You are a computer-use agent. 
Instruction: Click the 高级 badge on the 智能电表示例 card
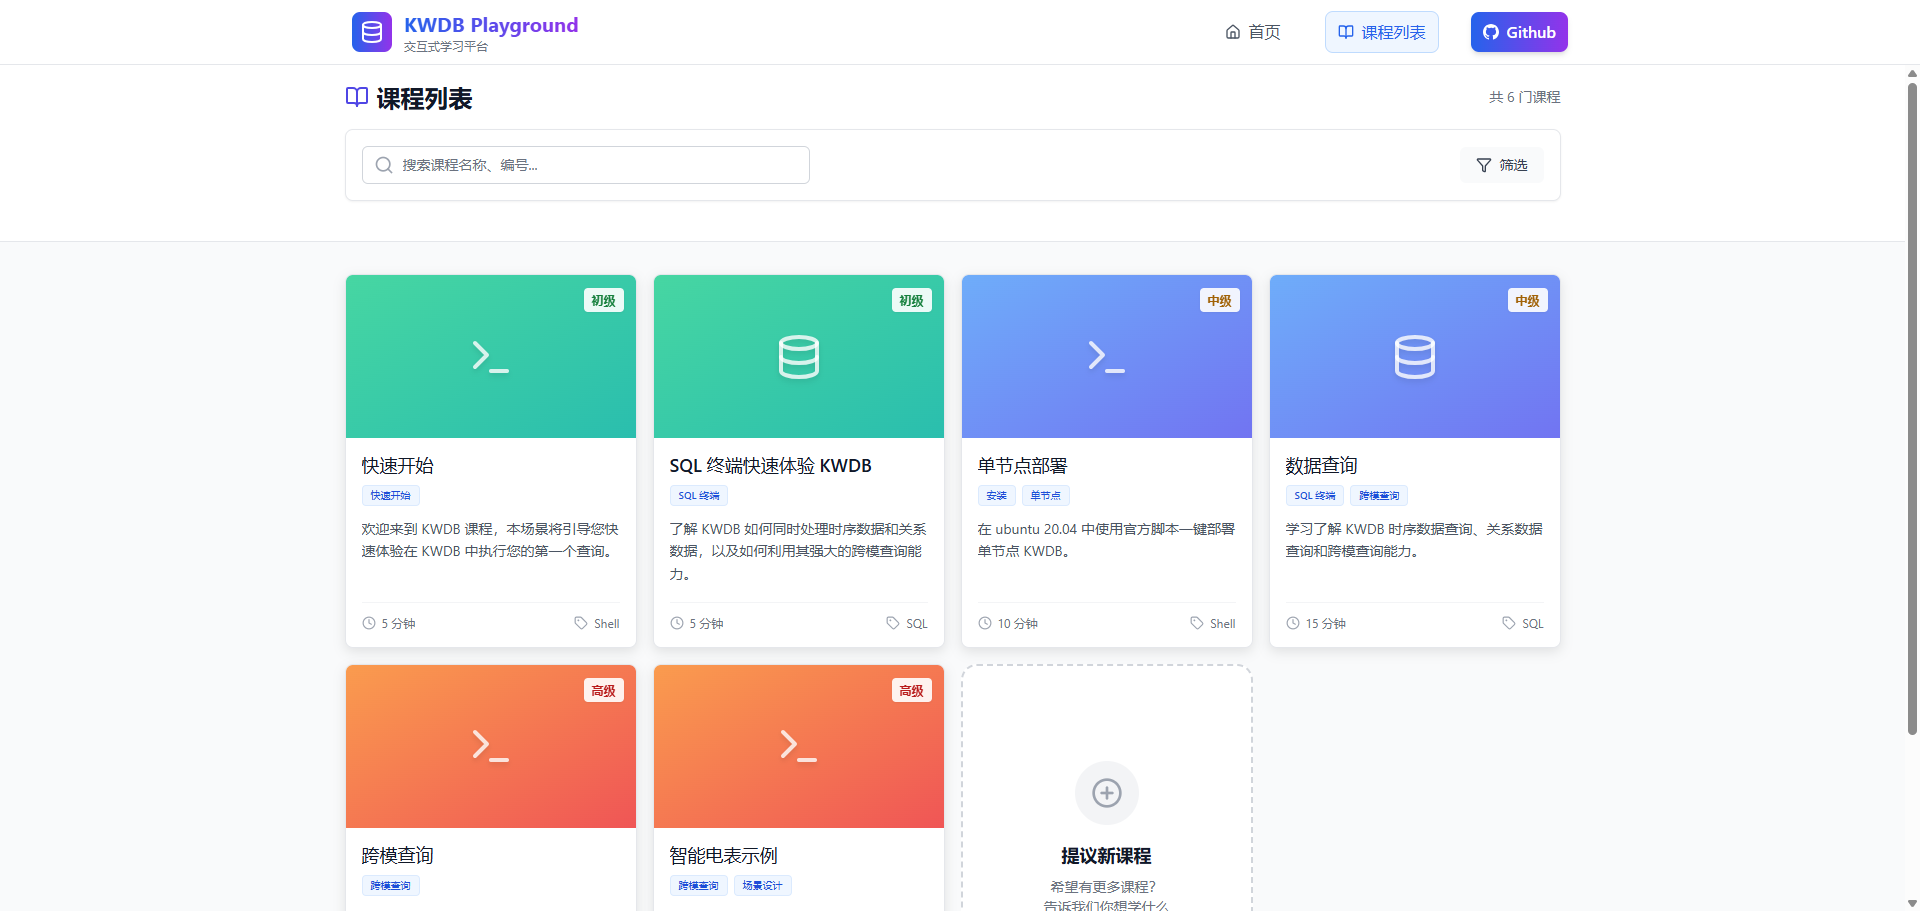coord(912,691)
